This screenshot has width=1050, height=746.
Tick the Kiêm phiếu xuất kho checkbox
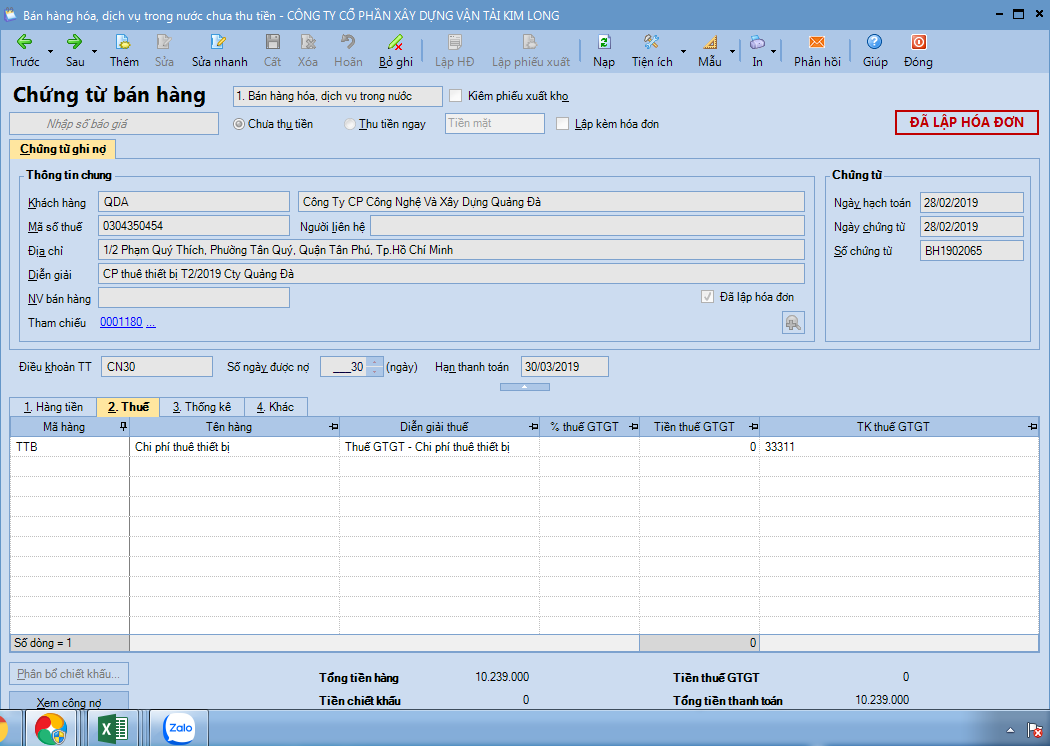(456, 96)
